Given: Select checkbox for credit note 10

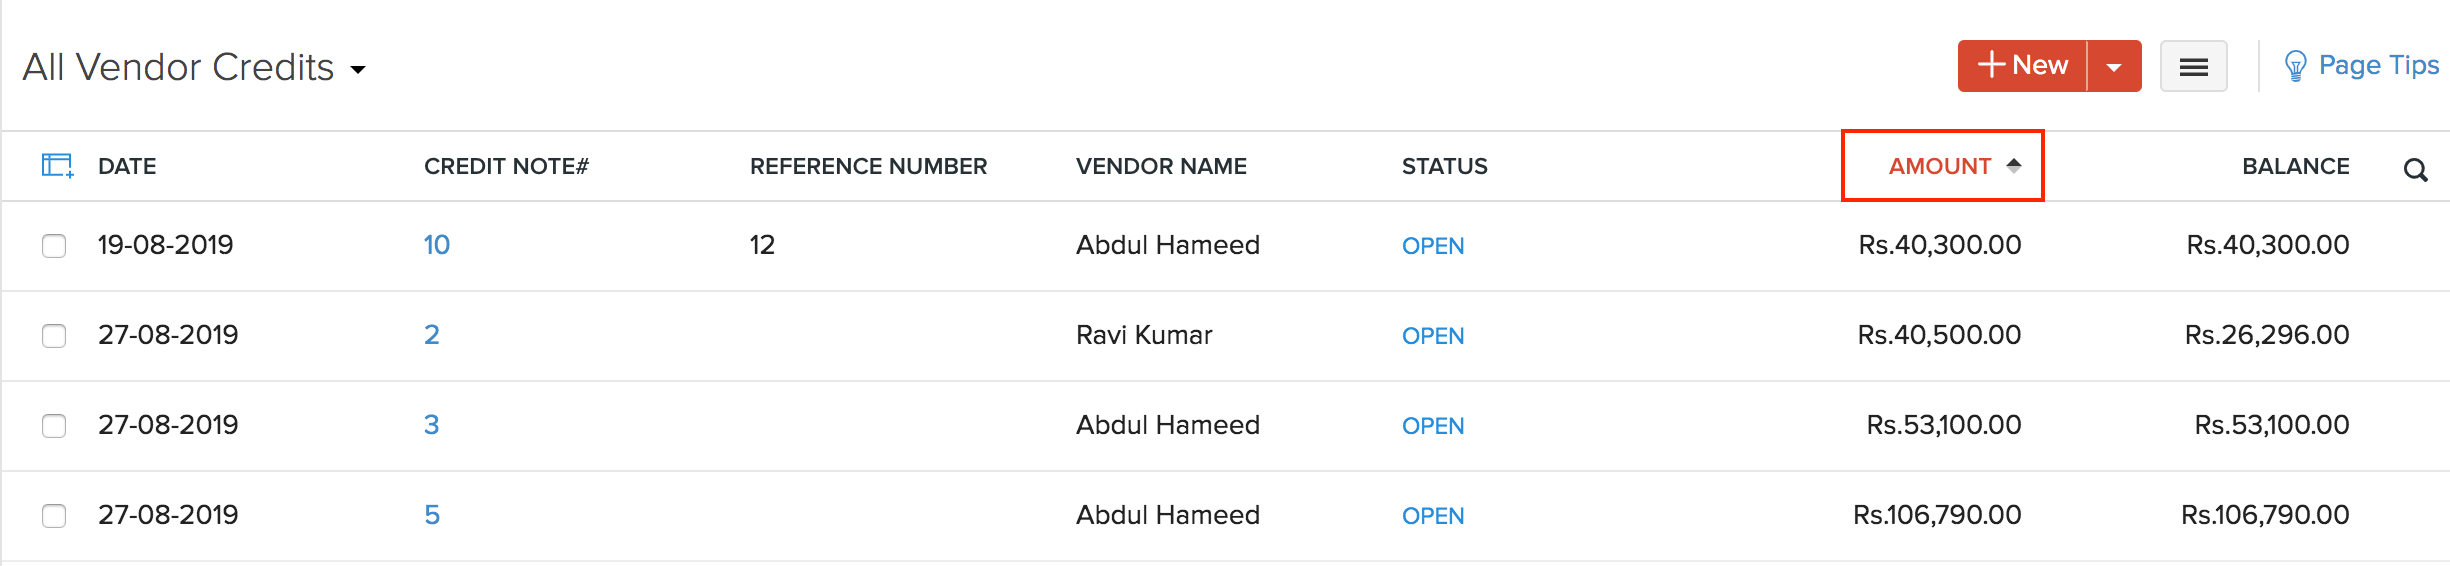Looking at the screenshot, I should pyautogui.click(x=54, y=246).
